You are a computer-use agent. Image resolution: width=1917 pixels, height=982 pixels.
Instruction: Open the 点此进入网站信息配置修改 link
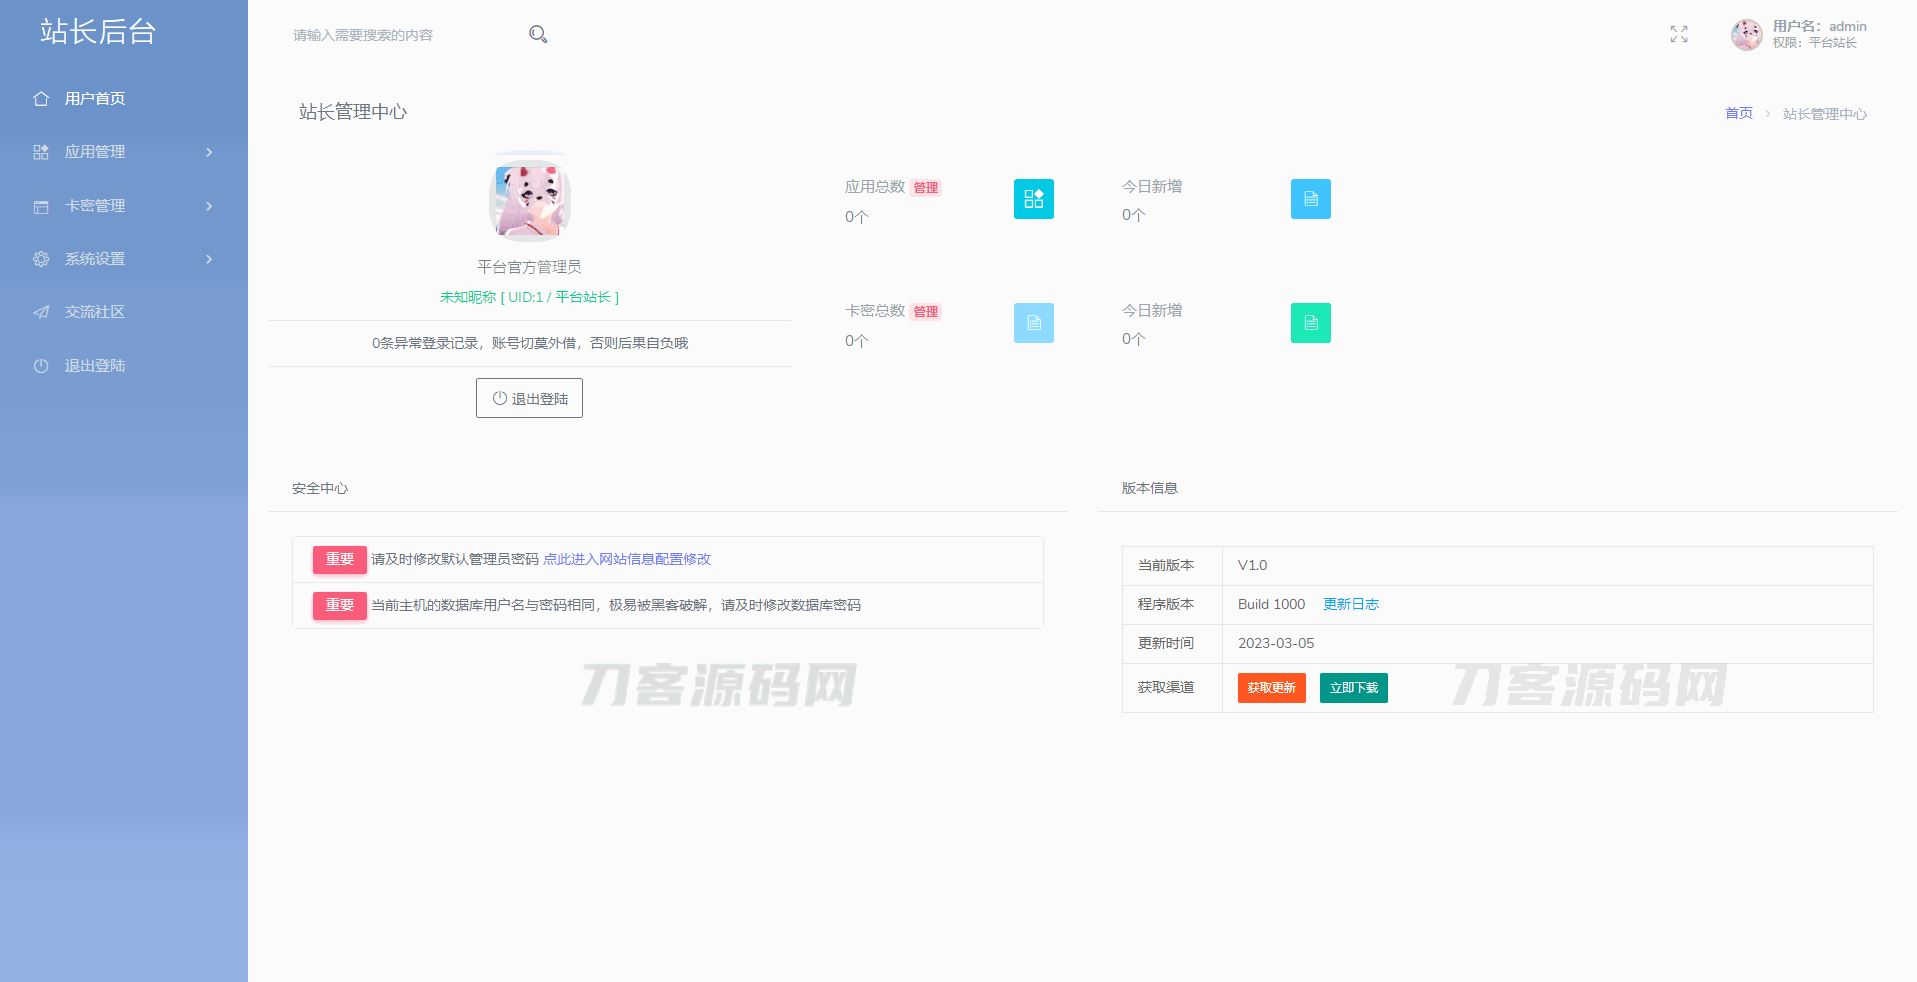[626, 559]
